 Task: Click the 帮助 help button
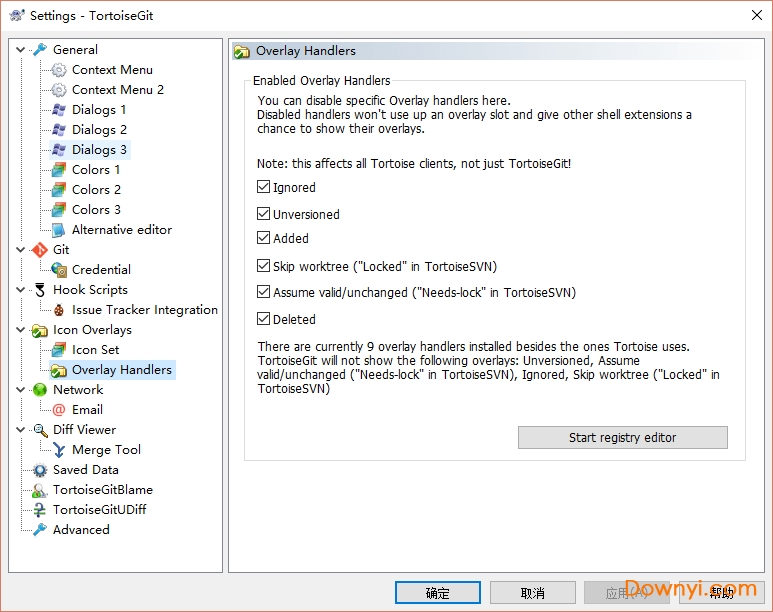point(722,593)
